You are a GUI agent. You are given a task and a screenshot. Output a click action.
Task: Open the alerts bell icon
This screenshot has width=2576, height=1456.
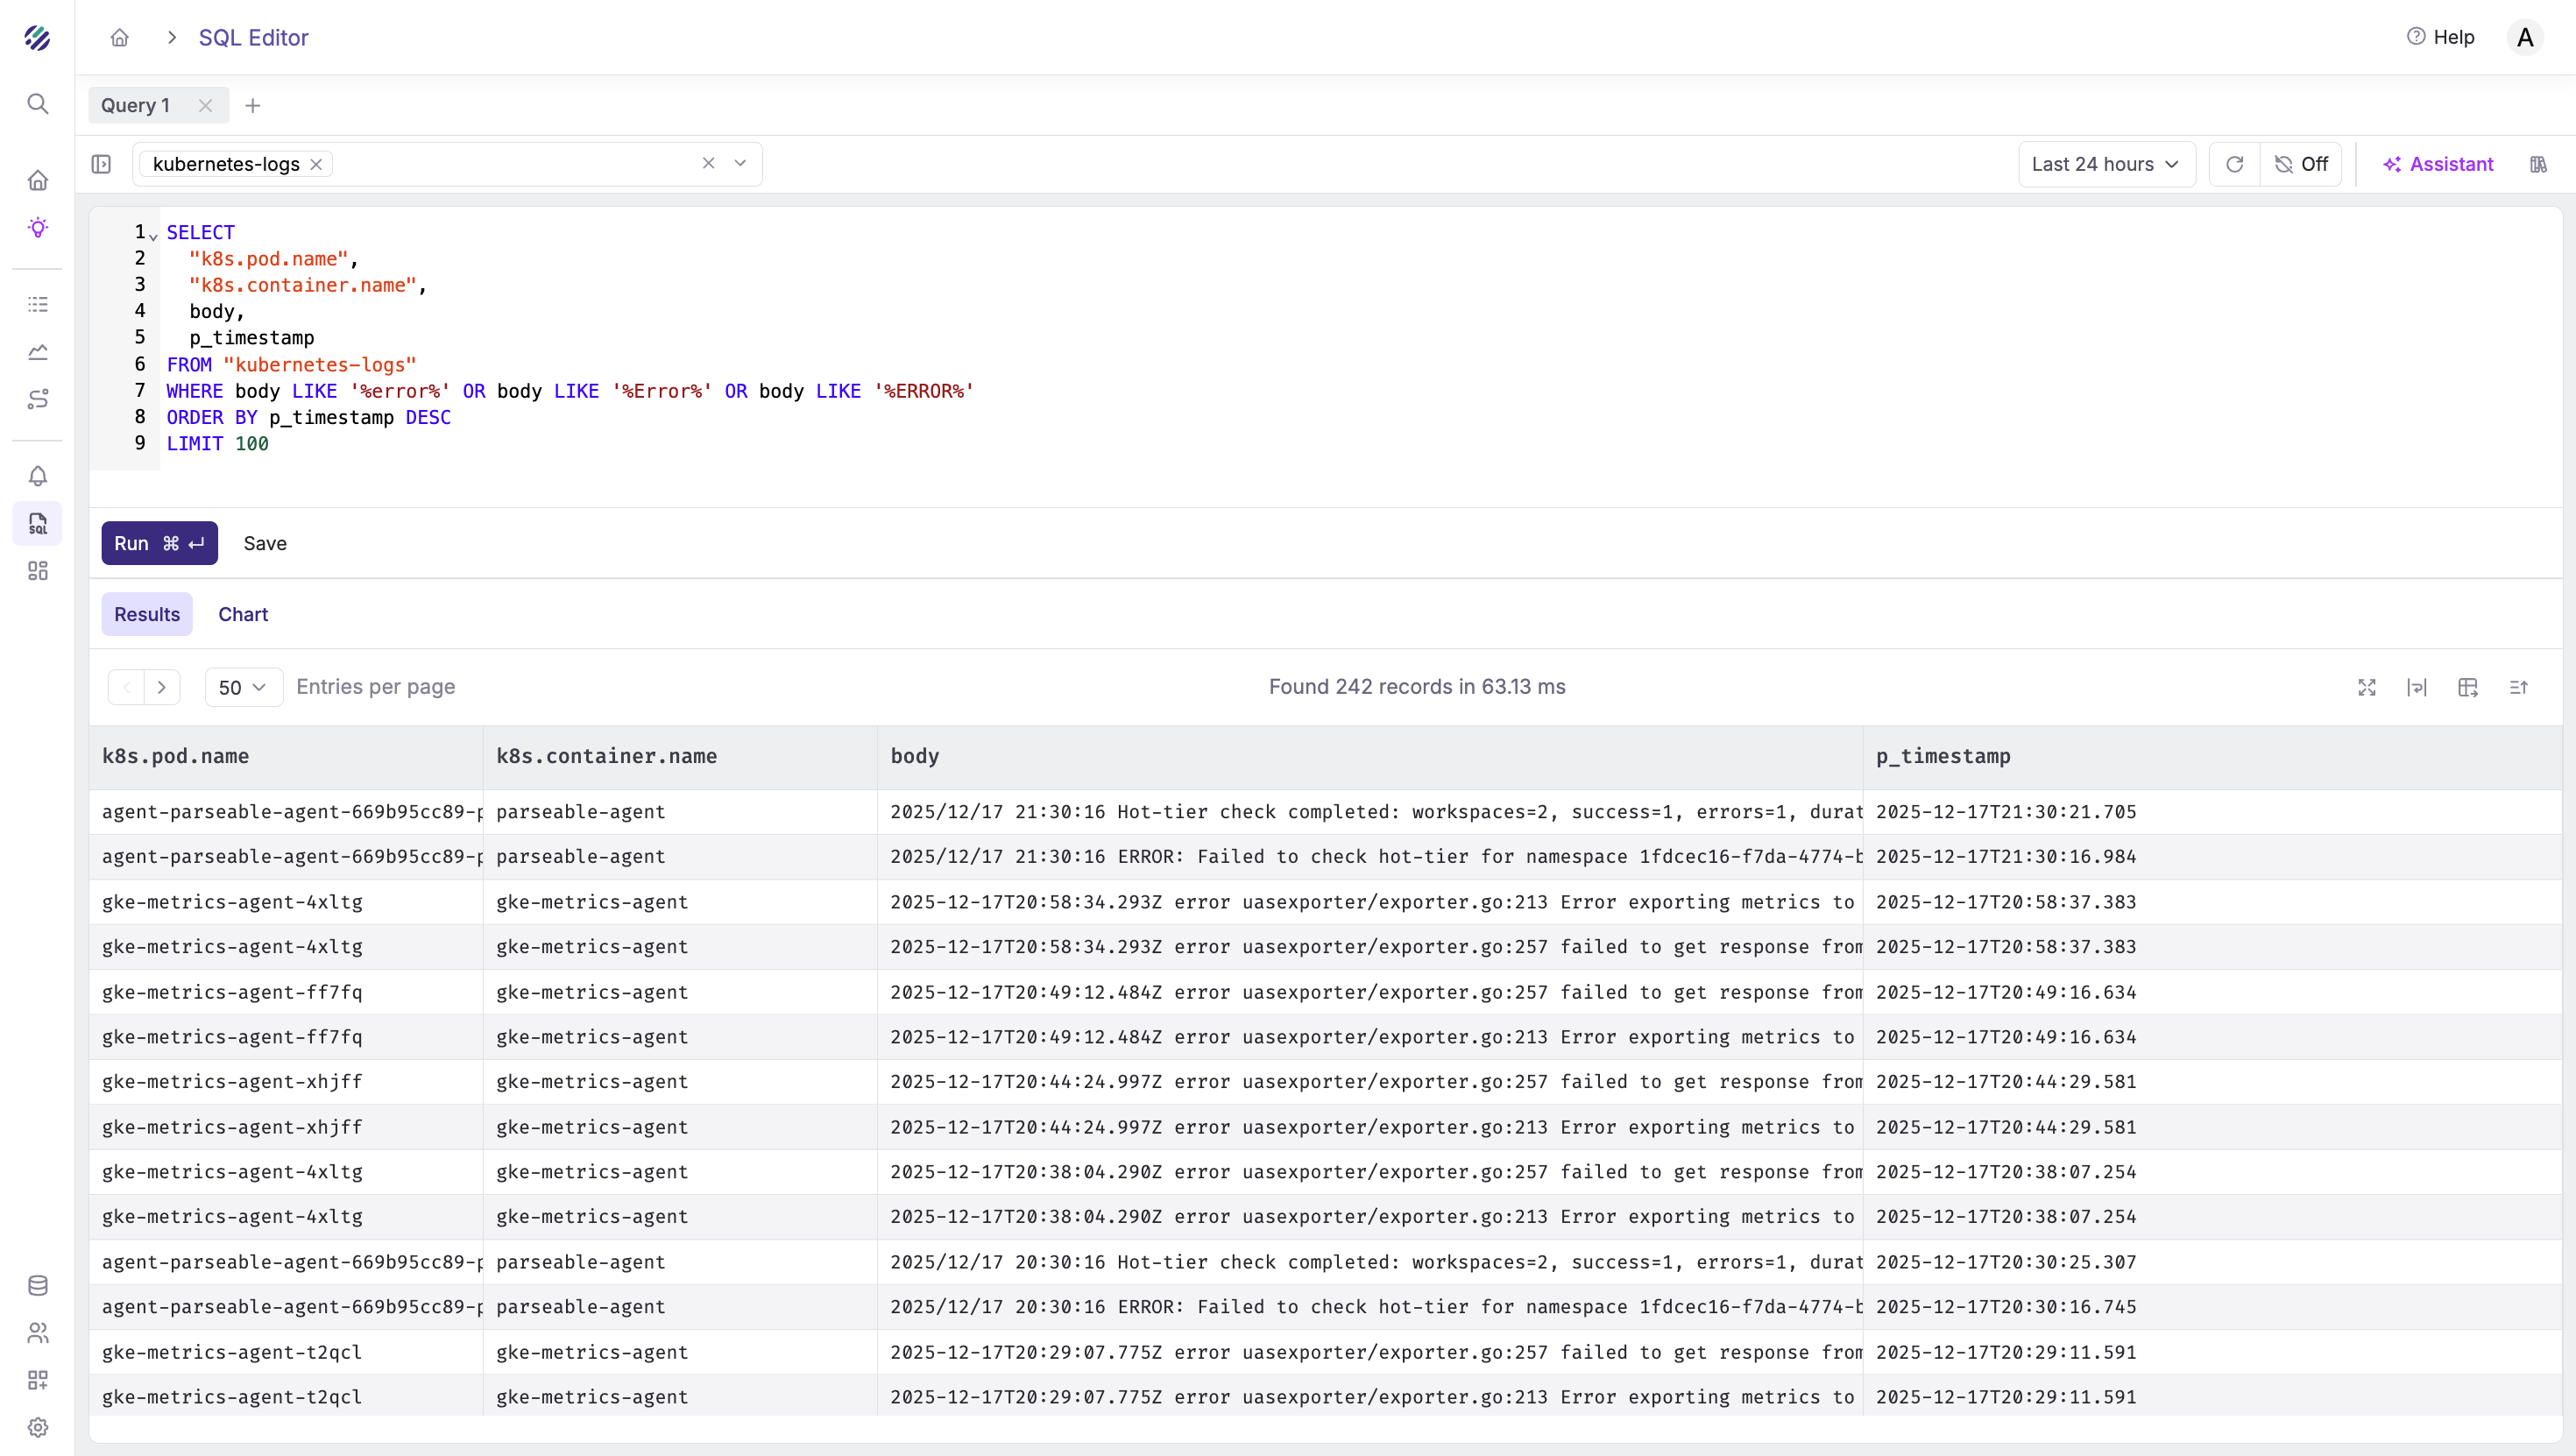point(37,476)
